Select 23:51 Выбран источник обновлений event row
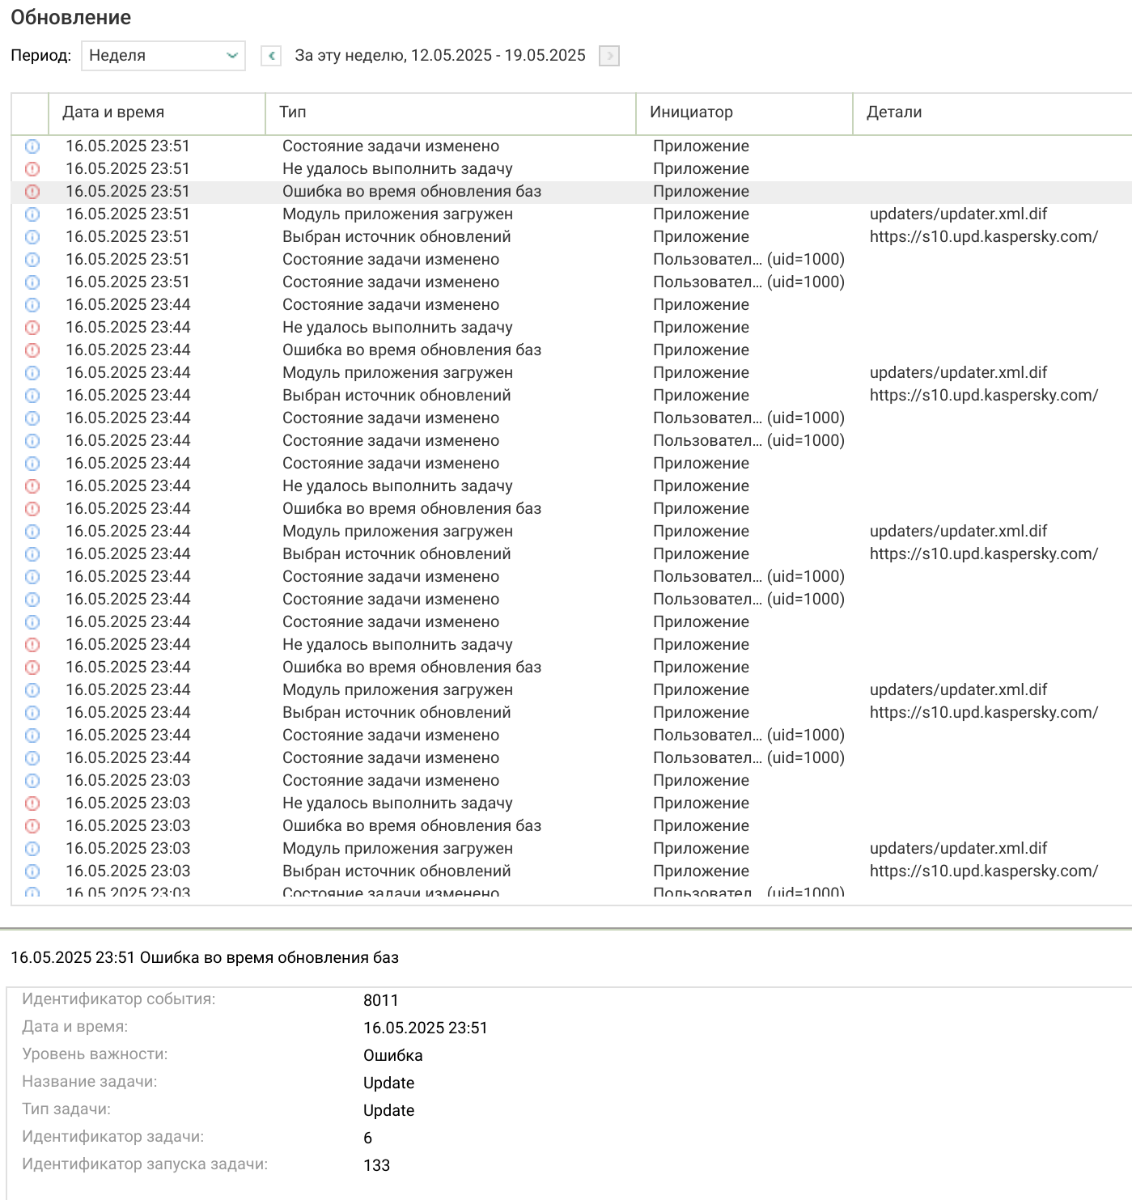 pyautogui.click(x=572, y=237)
